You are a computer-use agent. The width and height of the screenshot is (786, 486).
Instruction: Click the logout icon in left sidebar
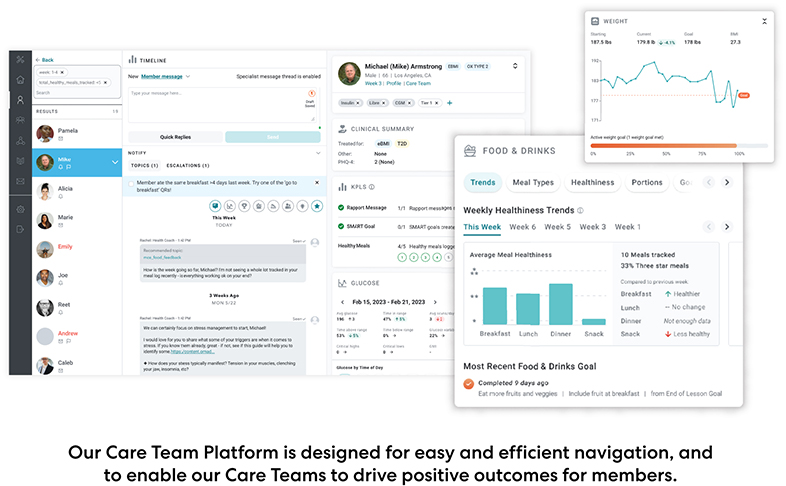pyautogui.click(x=20, y=230)
